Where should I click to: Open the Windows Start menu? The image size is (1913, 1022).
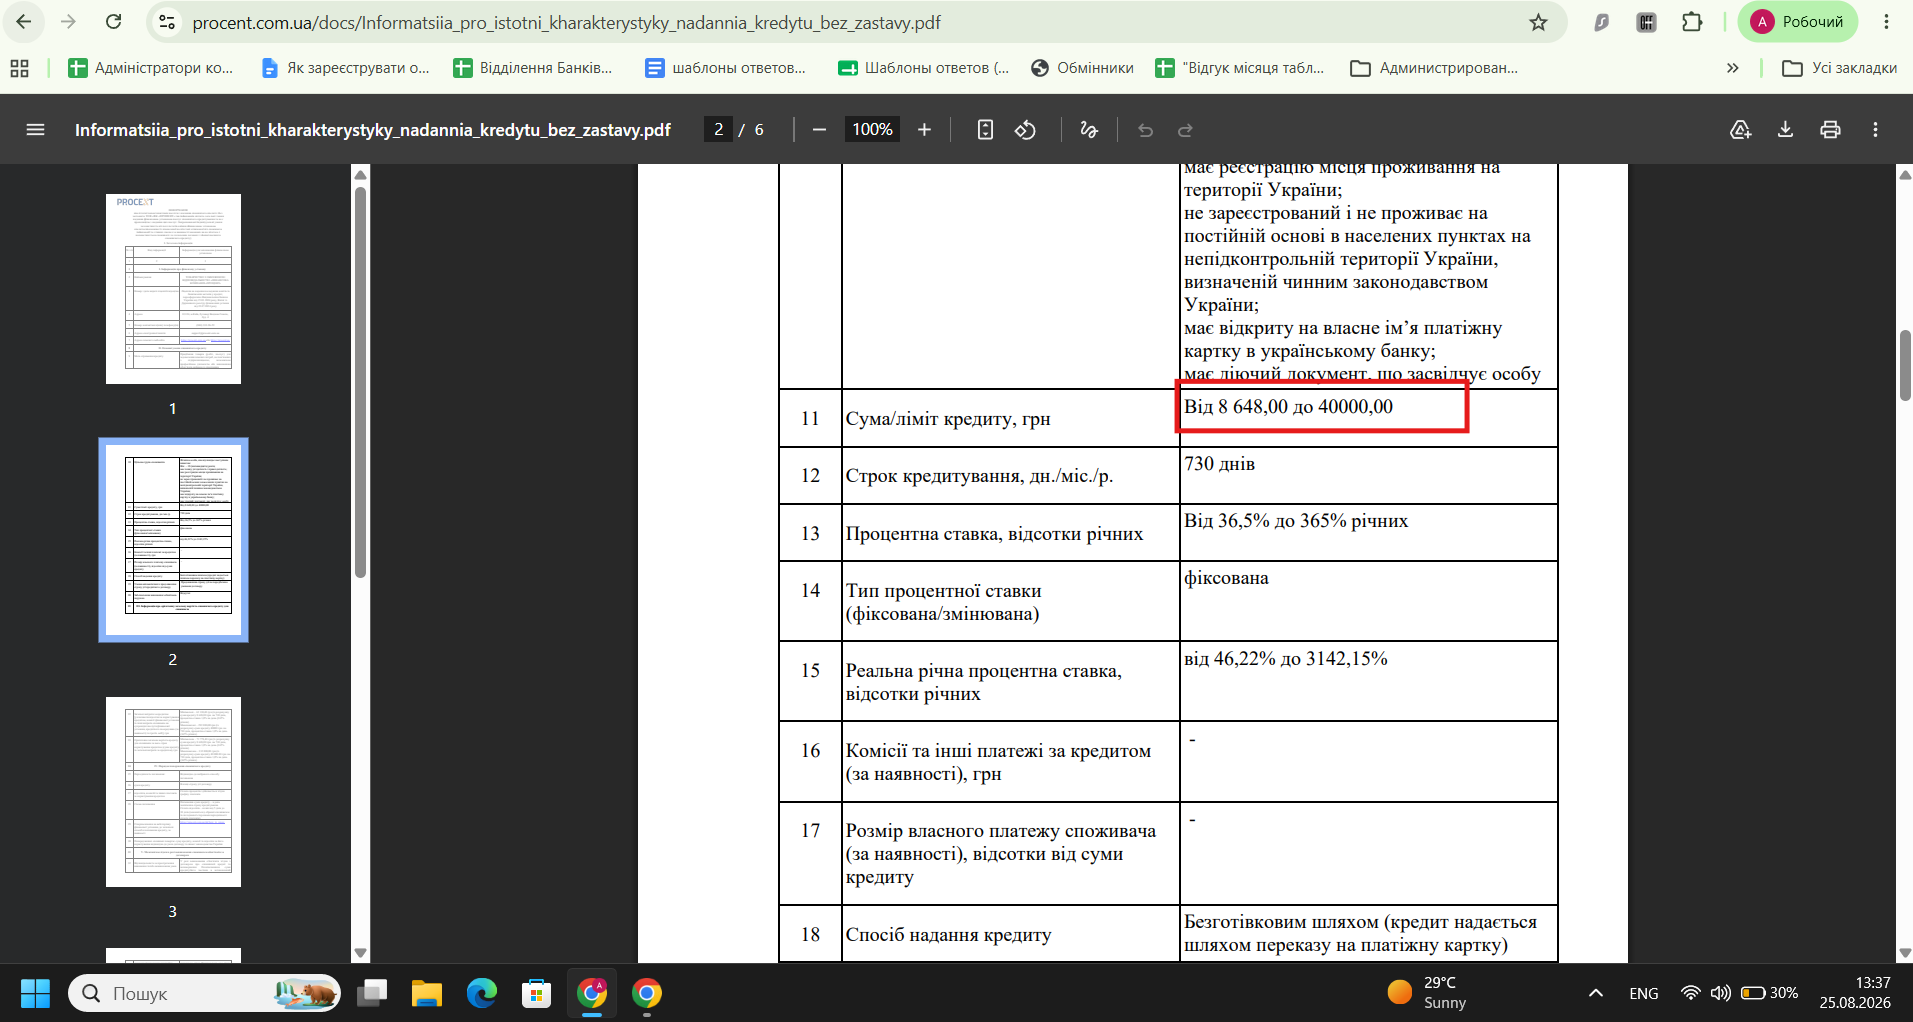[35, 993]
